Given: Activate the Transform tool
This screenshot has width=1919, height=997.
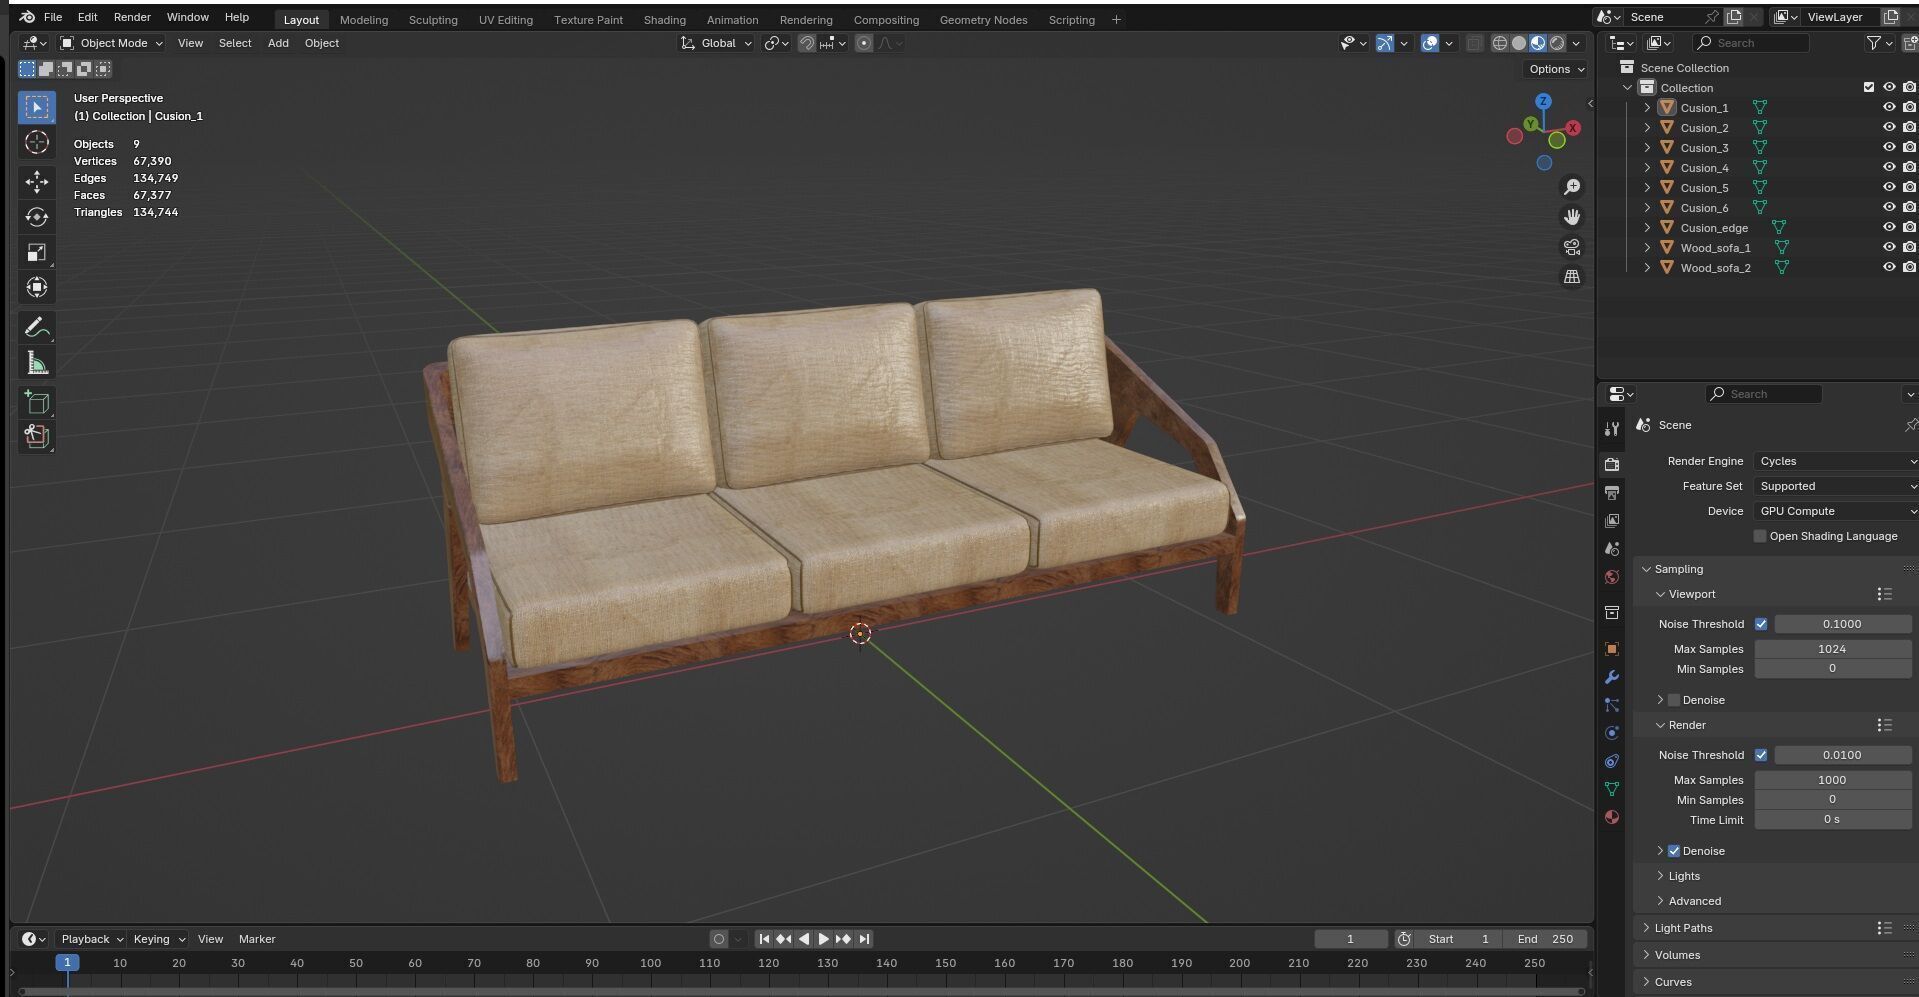Looking at the screenshot, I should click(x=37, y=287).
